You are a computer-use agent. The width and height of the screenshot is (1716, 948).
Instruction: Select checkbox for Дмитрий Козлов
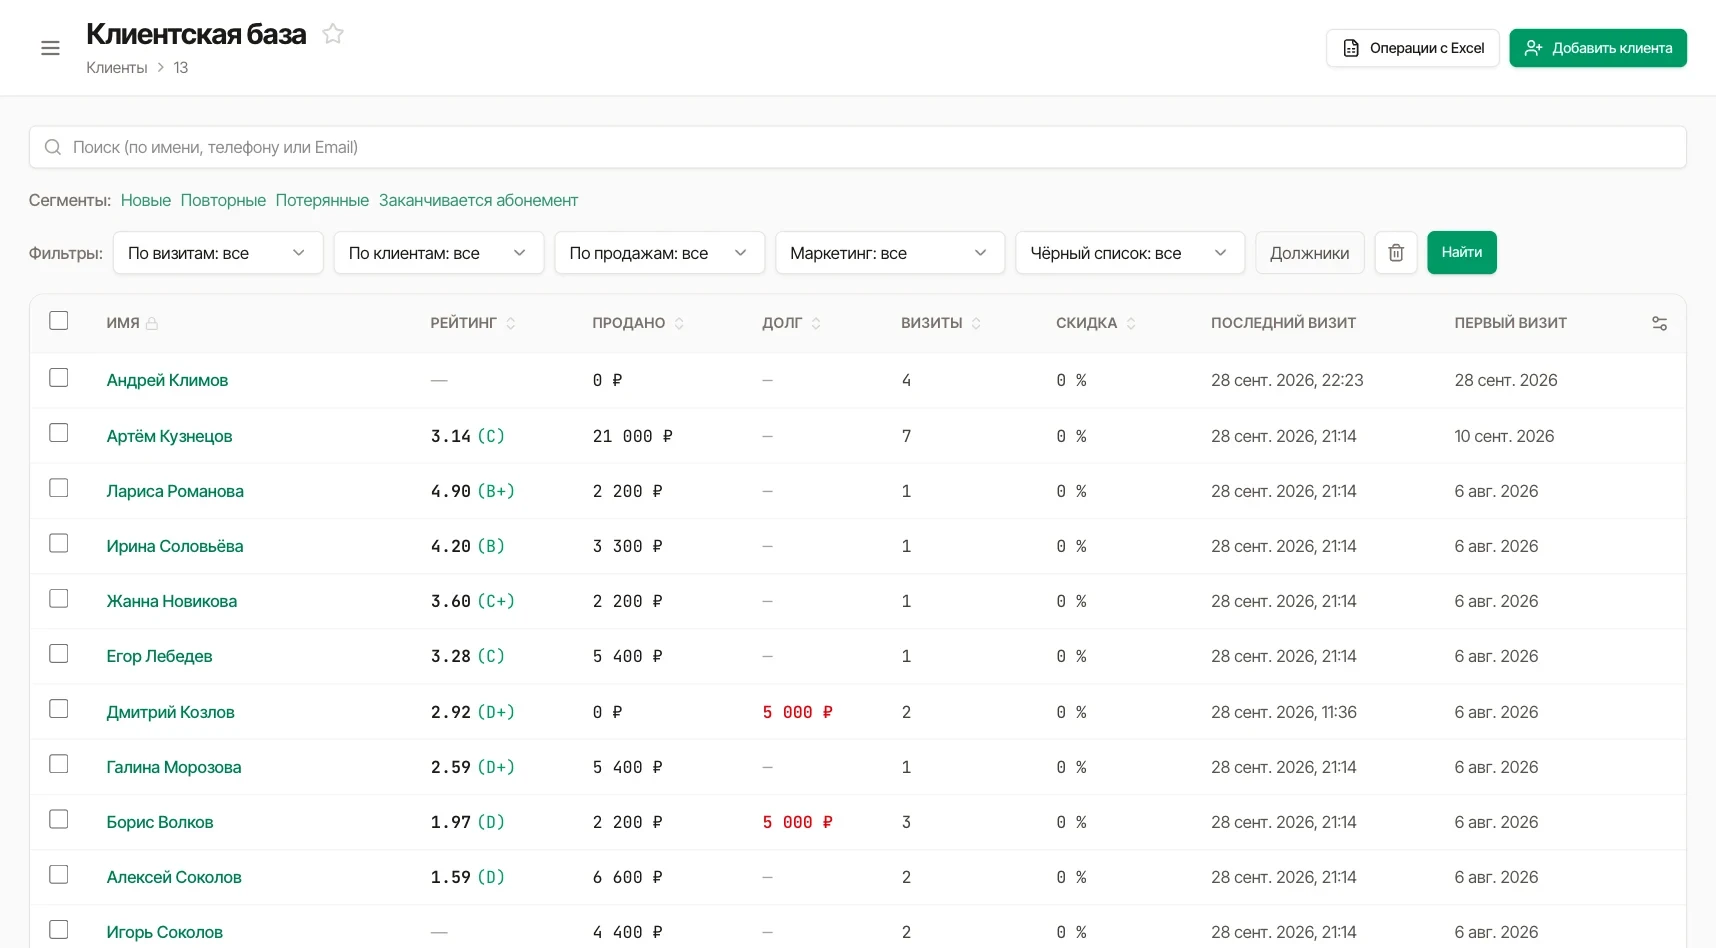click(59, 708)
